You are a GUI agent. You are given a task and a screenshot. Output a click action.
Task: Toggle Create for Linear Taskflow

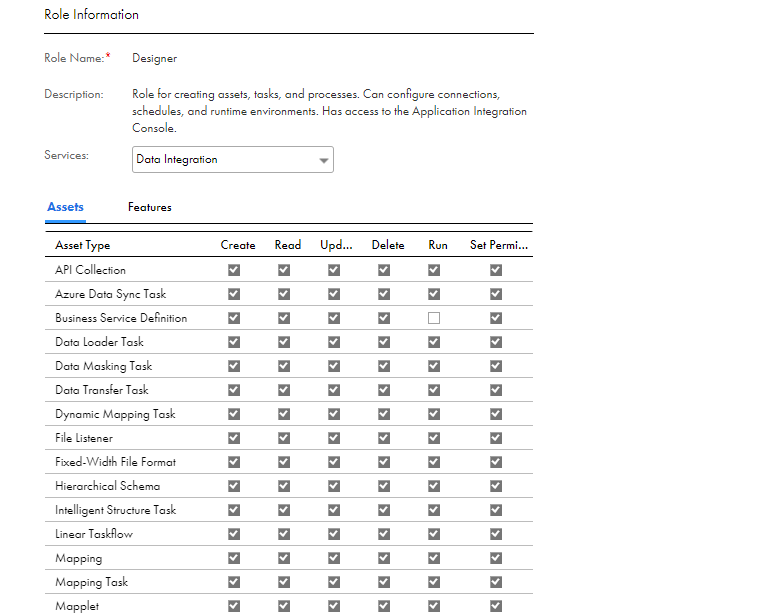coord(234,534)
